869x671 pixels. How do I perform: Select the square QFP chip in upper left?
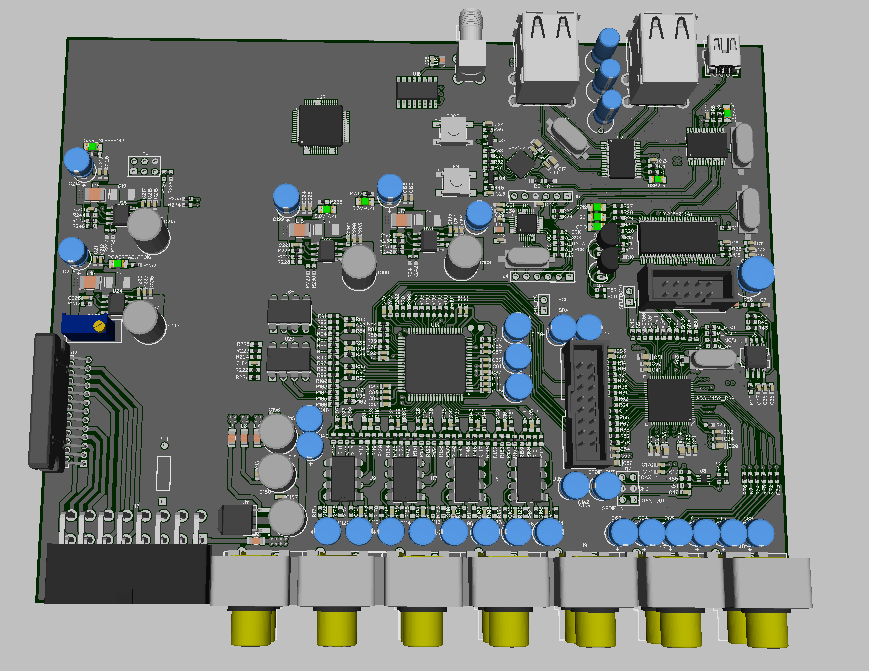pos(321,125)
